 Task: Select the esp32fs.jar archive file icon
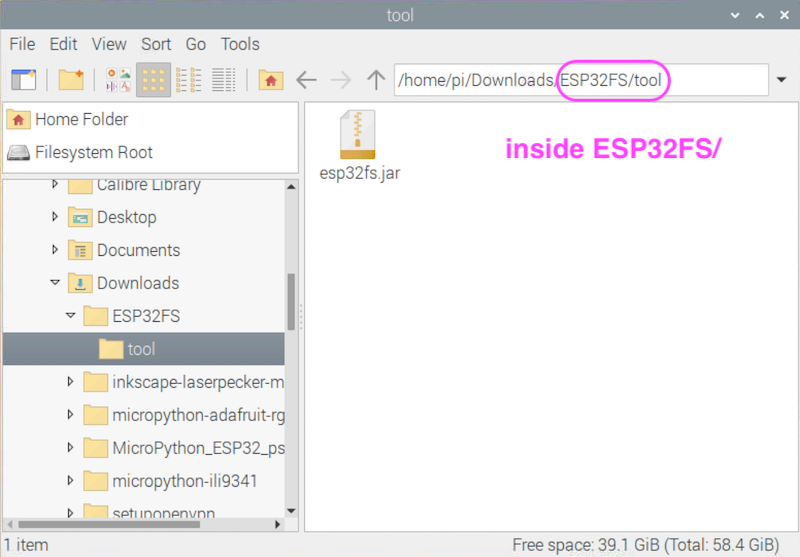pyautogui.click(x=358, y=135)
